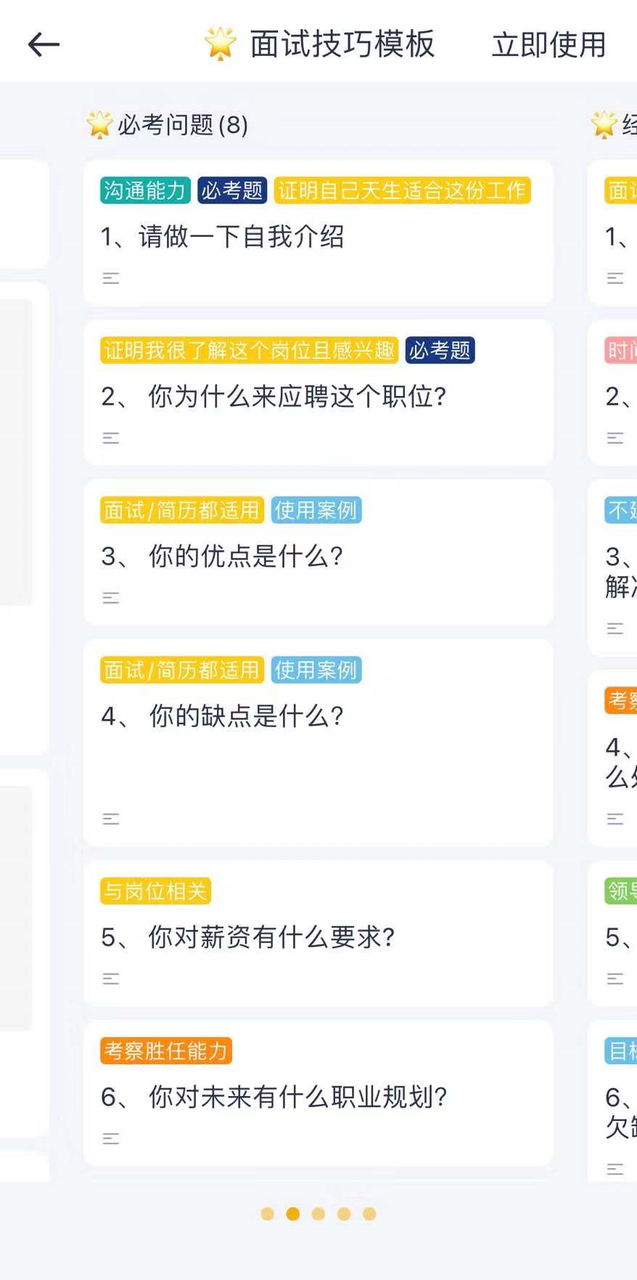
Task: Tap the second pagination dot at the bottom
Action: click(292, 1214)
